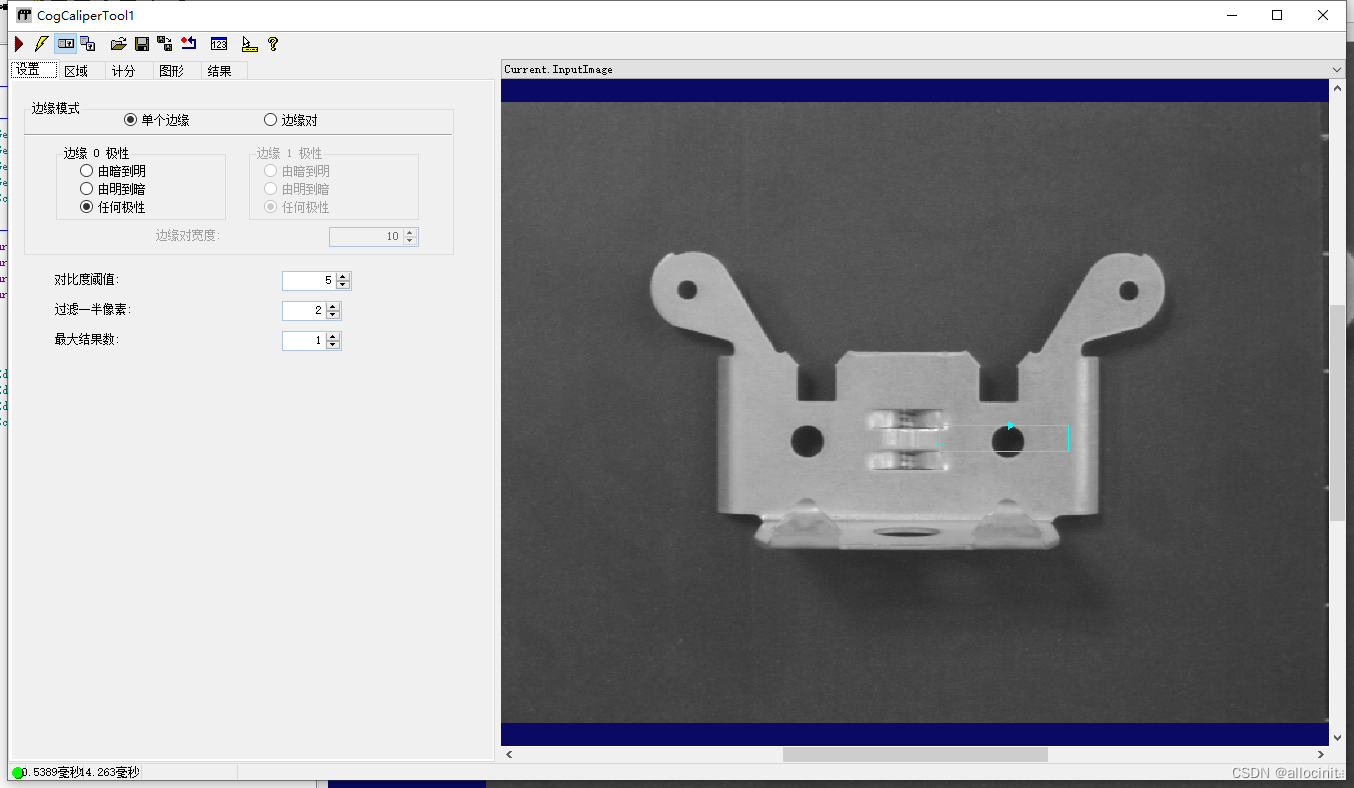
Task: Decrease 对比度阈值 with down arrow
Action: (x=343, y=285)
